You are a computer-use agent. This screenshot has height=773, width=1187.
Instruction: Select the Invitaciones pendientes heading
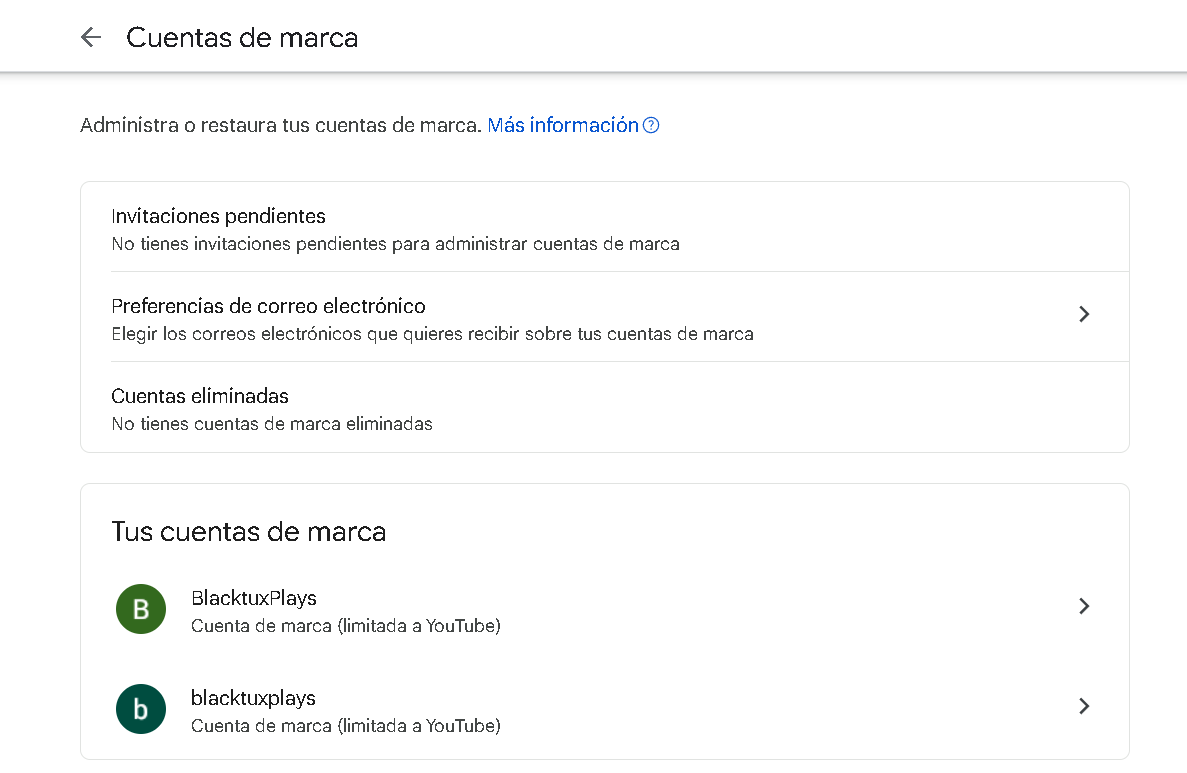[x=218, y=217]
